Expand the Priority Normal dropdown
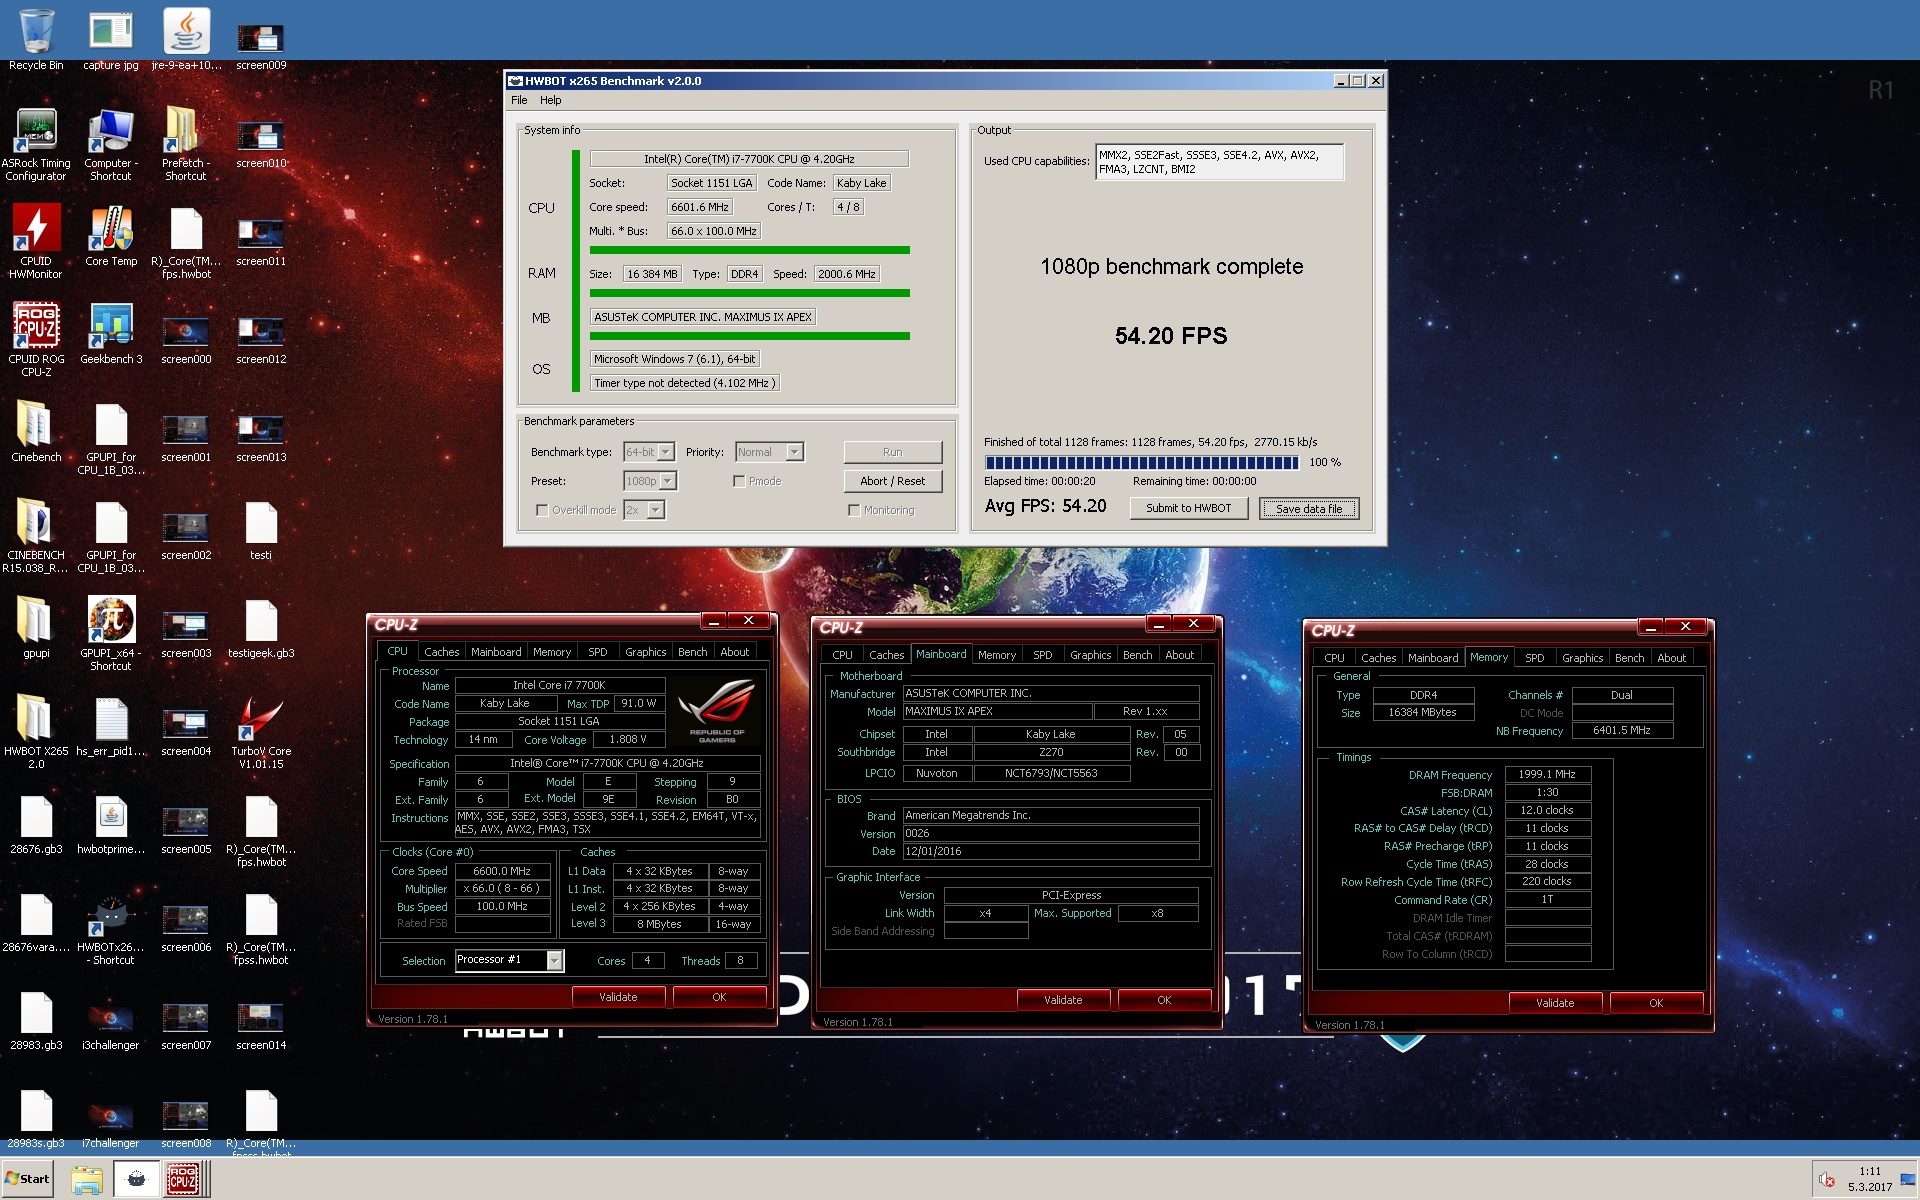The image size is (1920, 1200). 794,452
